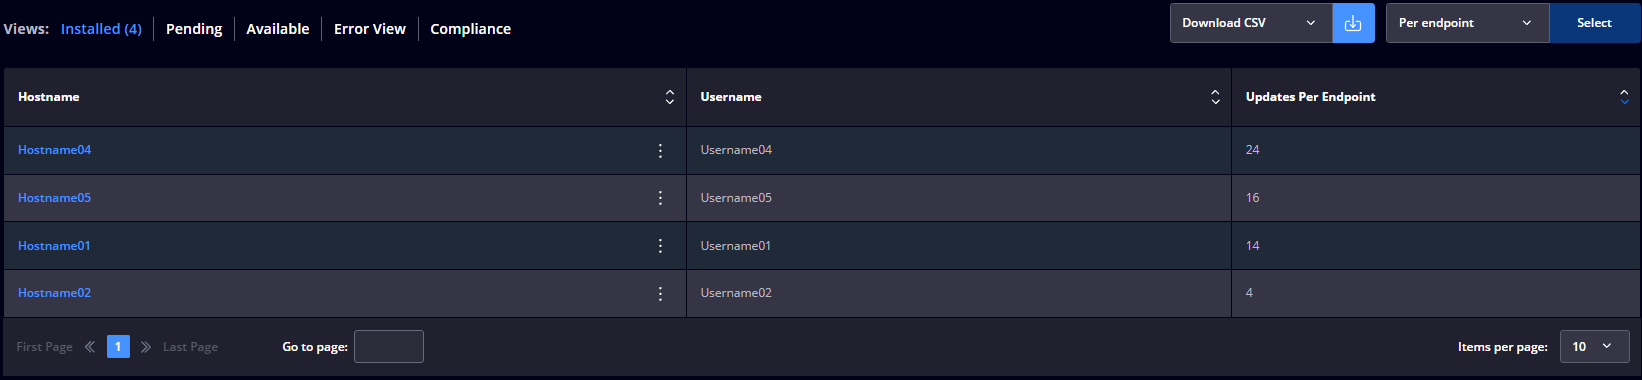
Task: Open the kebab menu for Hostname01
Action: click(660, 246)
